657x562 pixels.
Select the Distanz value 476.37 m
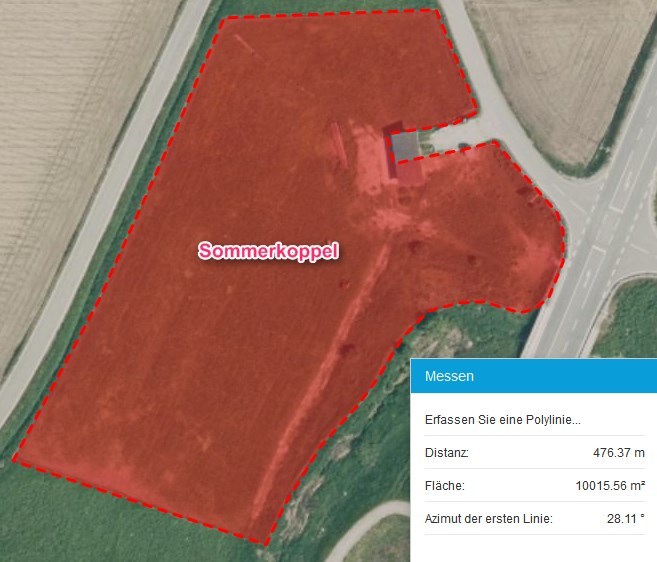(x=618, y=453)
